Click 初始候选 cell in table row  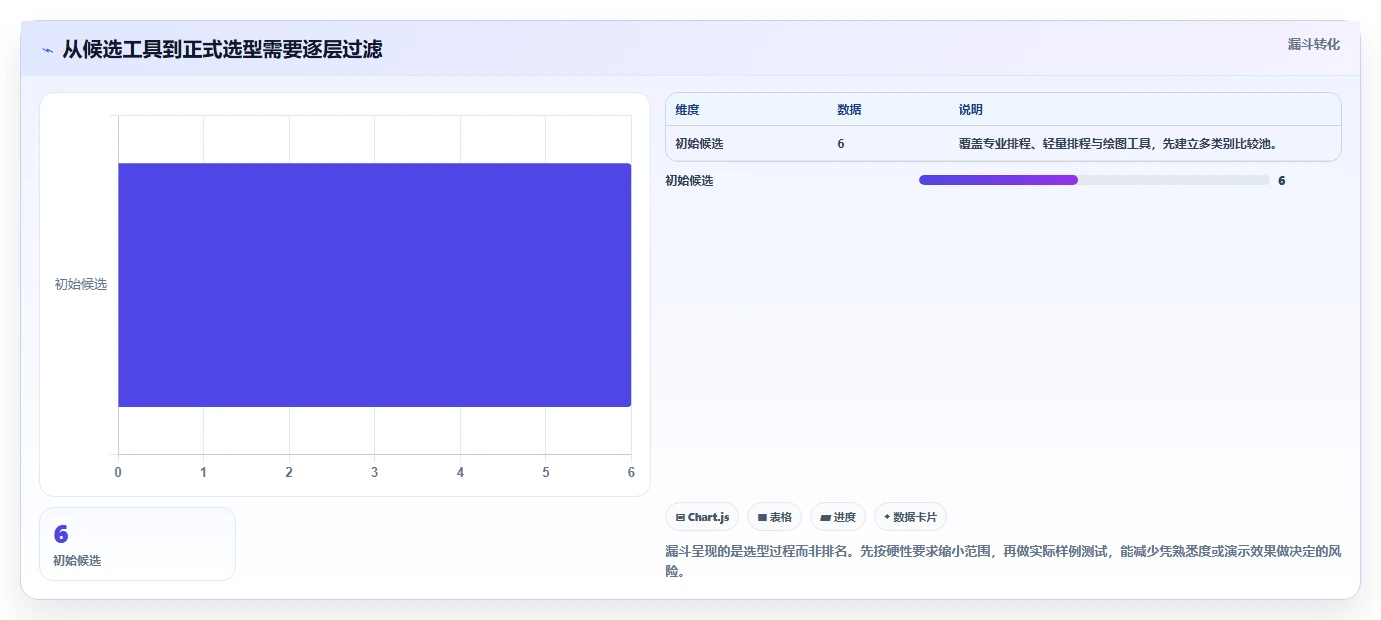[x=699, y=144]
